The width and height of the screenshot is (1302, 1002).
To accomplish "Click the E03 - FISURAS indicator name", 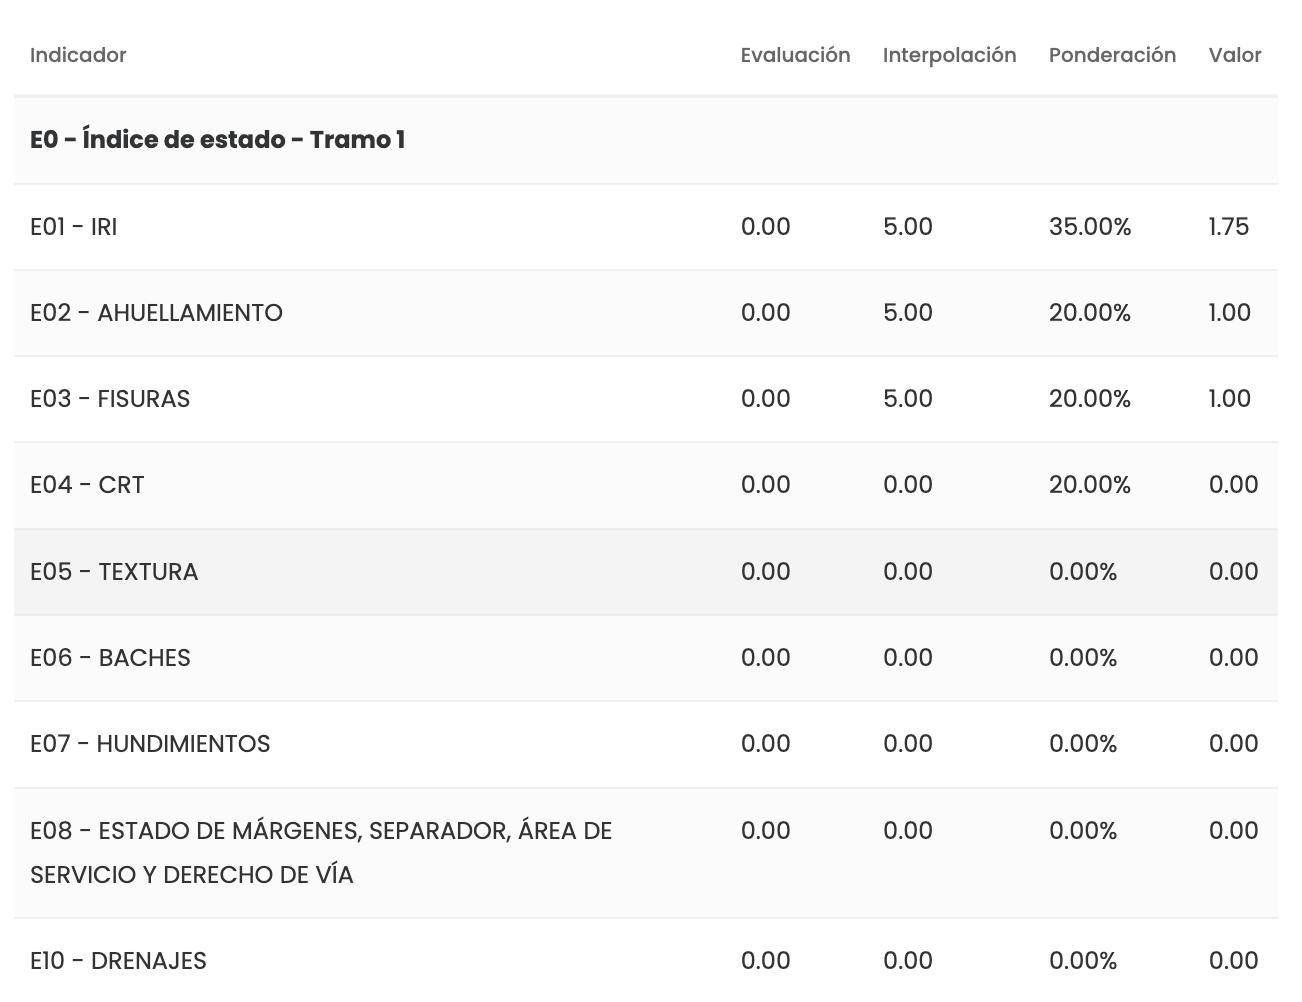I will click(110, 399).
